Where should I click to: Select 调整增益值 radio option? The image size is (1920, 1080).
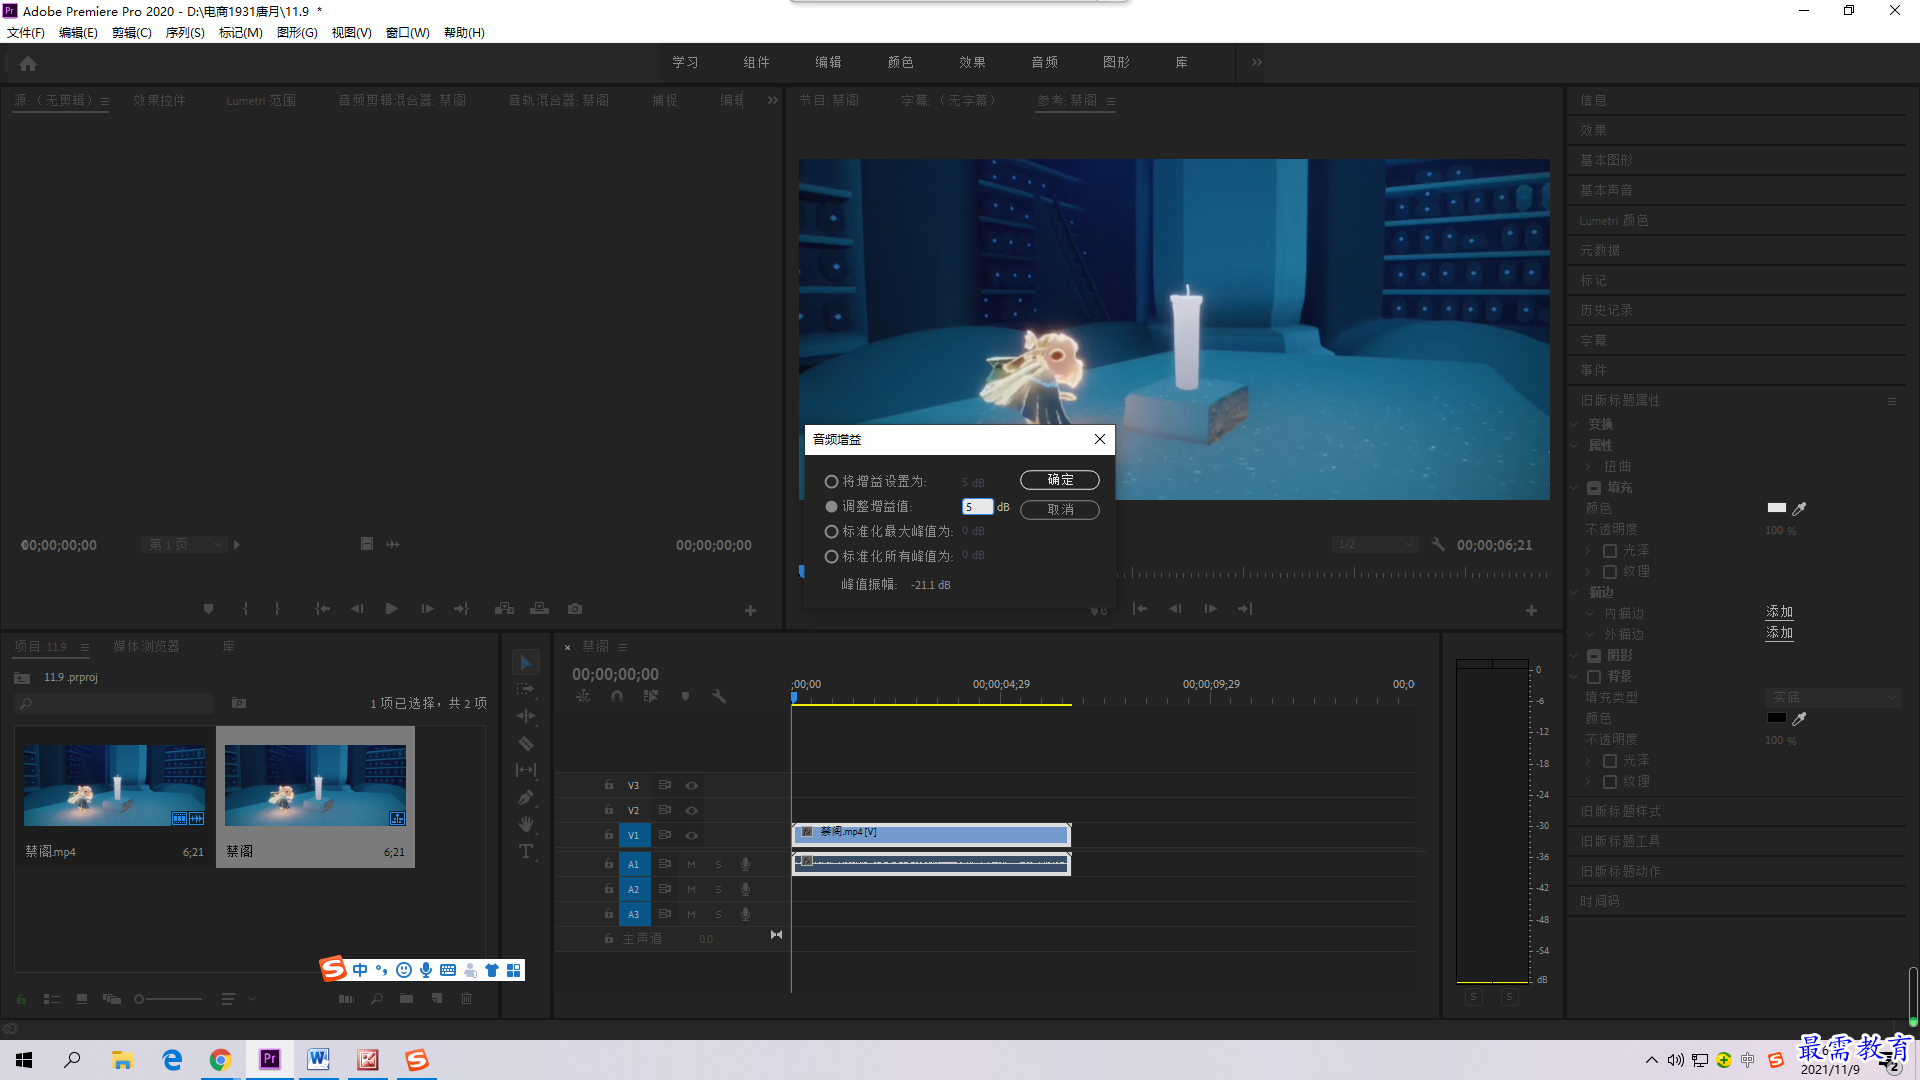point(831,507)
